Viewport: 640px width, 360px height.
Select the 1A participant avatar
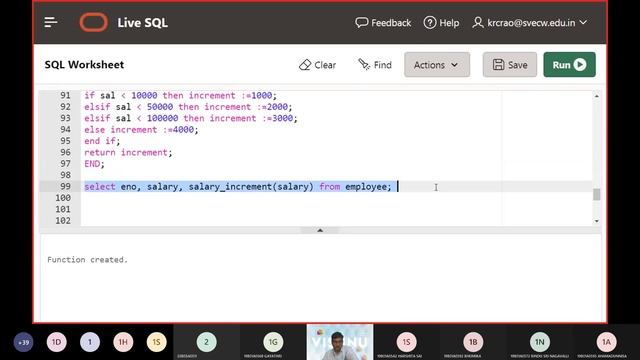607,342
